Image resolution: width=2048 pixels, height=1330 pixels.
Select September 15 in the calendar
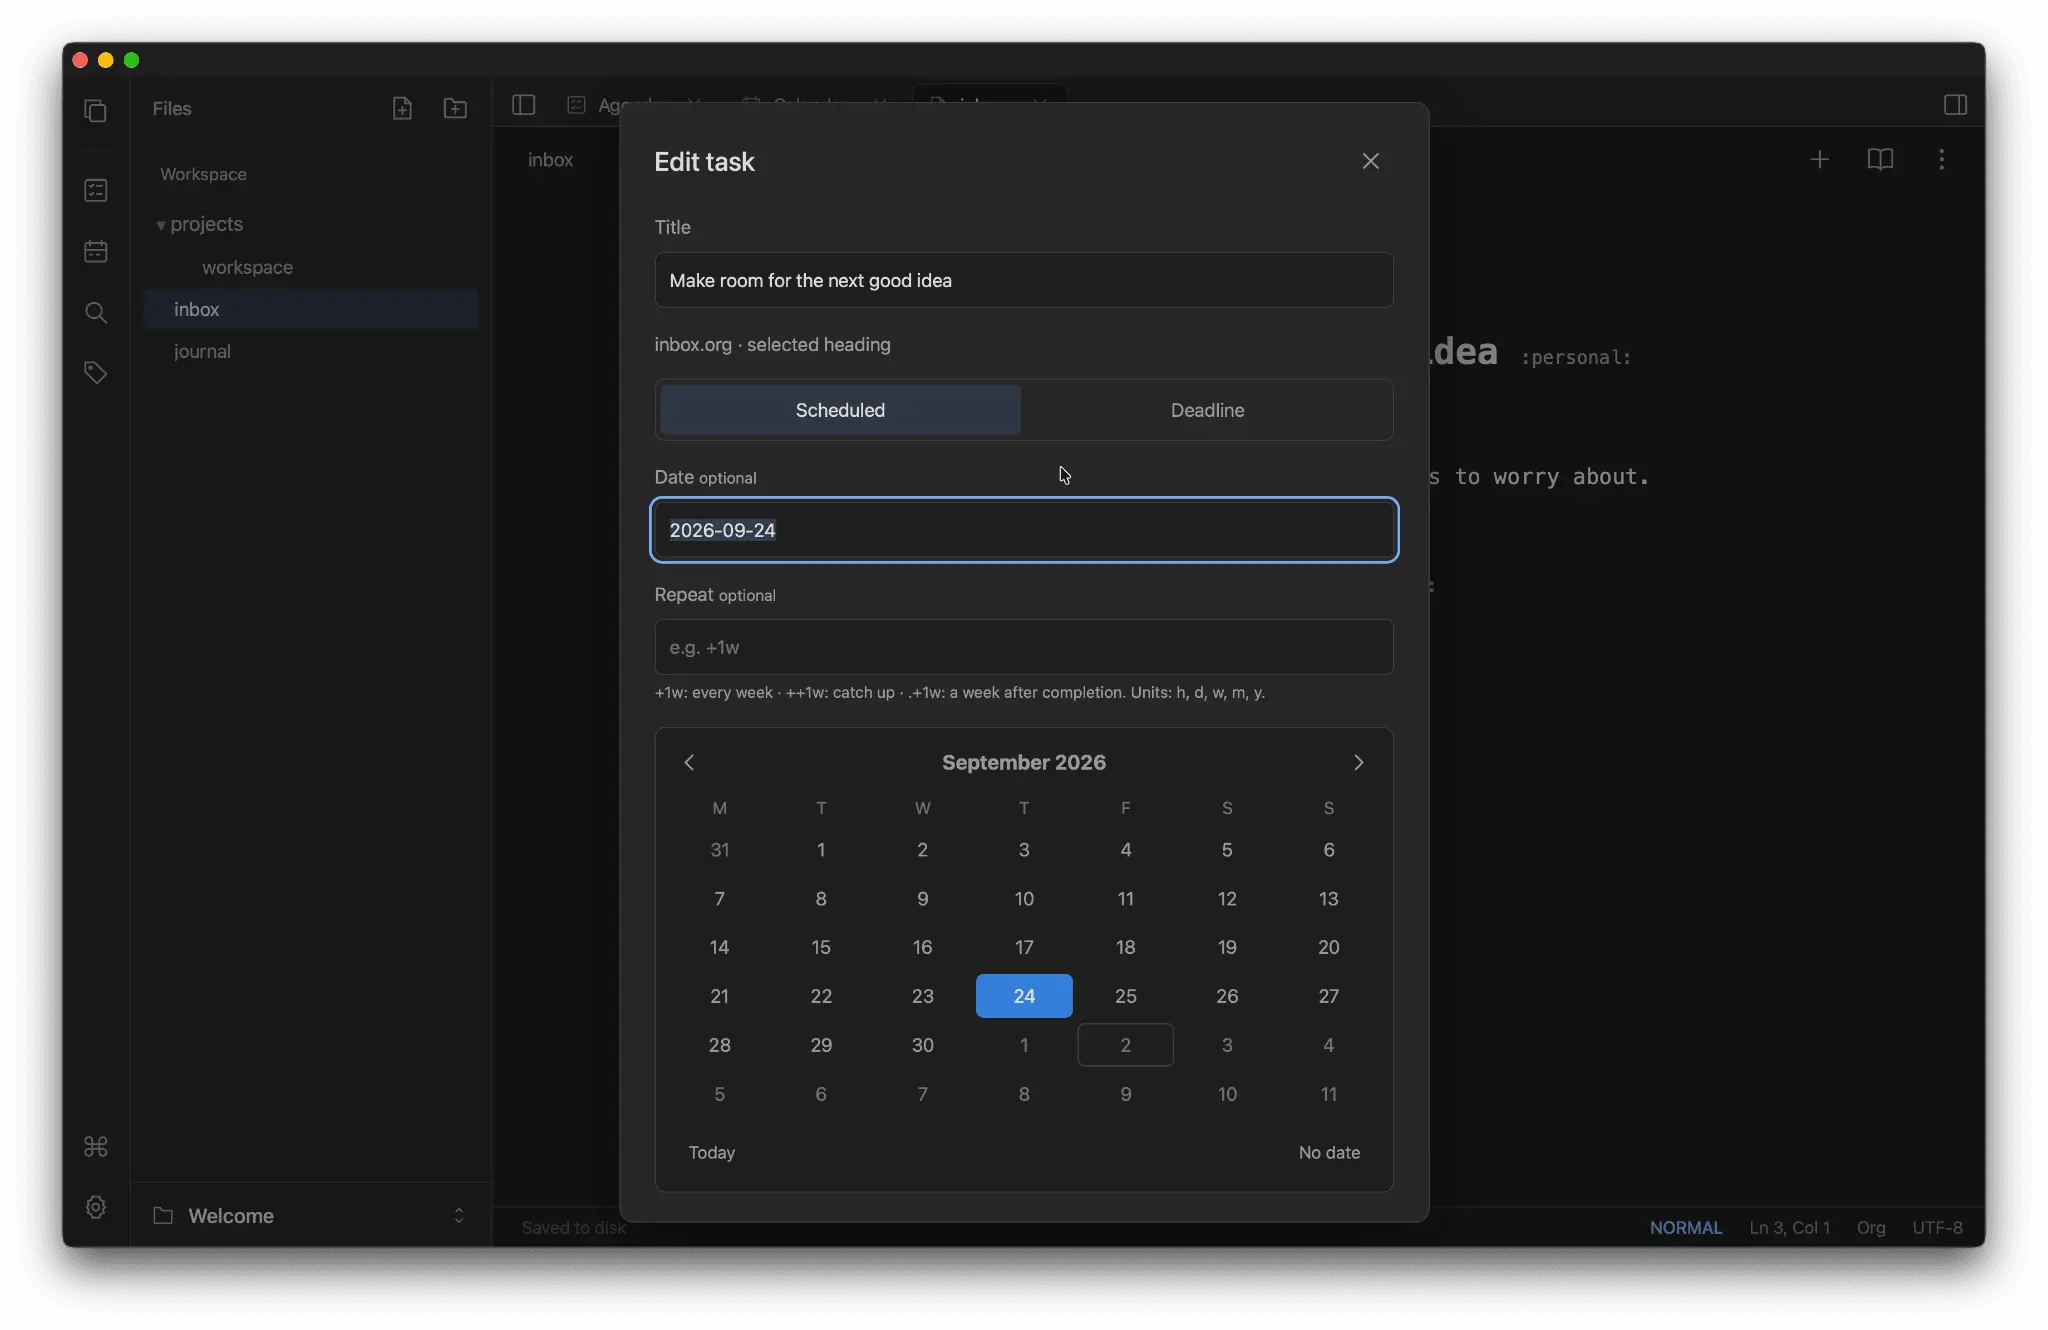tap(821, 947)
